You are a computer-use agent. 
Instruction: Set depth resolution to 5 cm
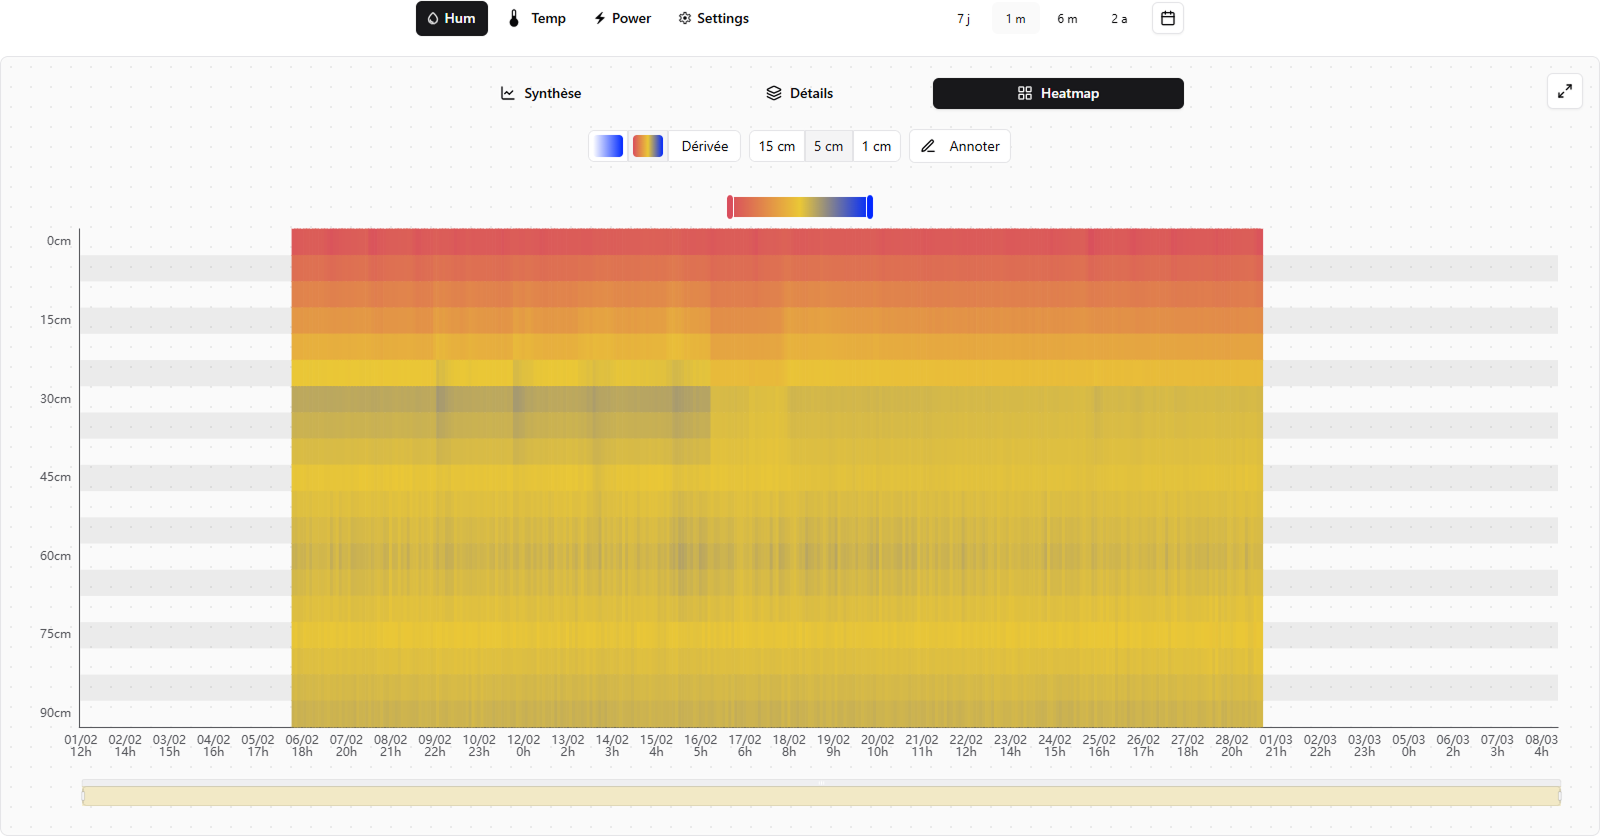(x=828, y=146)
